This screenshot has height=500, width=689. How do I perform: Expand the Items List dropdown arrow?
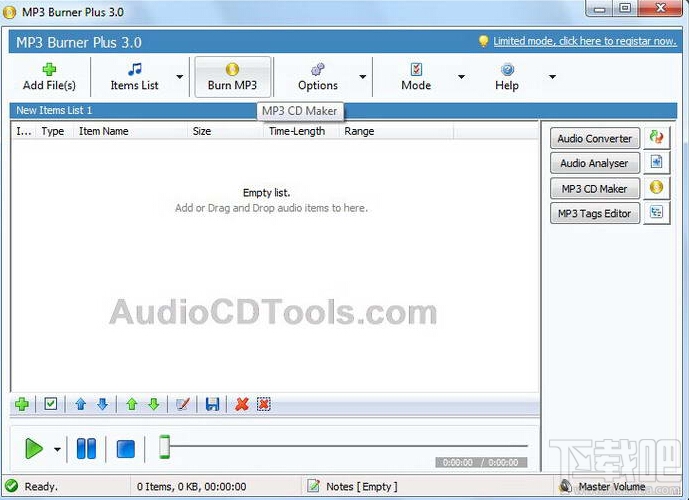point(179,77)
